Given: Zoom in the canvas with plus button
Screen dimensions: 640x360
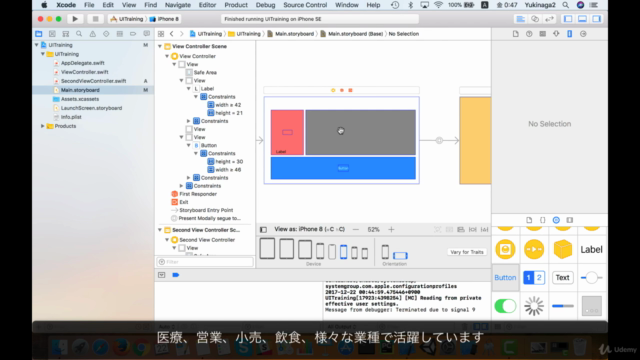Looking at the screenshot, I should 391,230.
